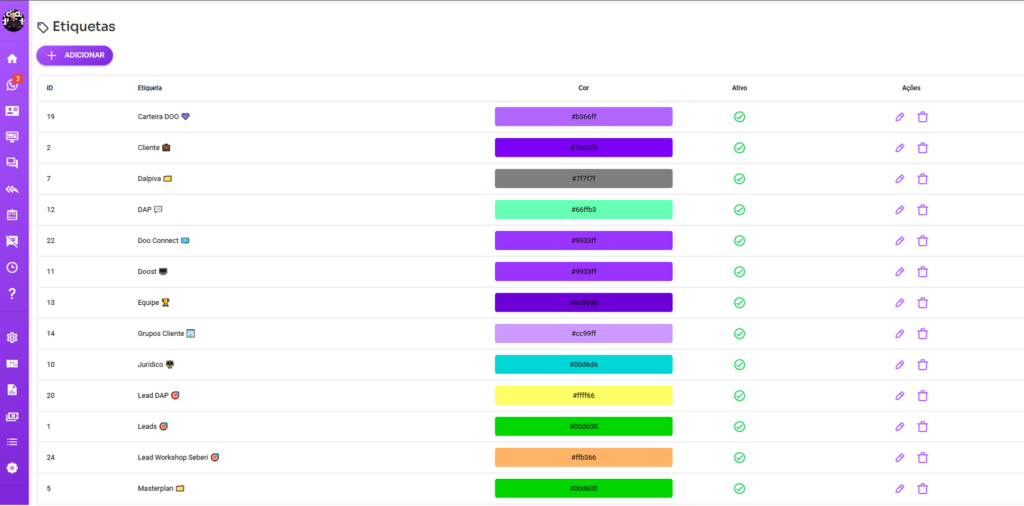Sort by the Etiqueta column header
This screenshot has height=506, width=1024.
coord(150,88)
